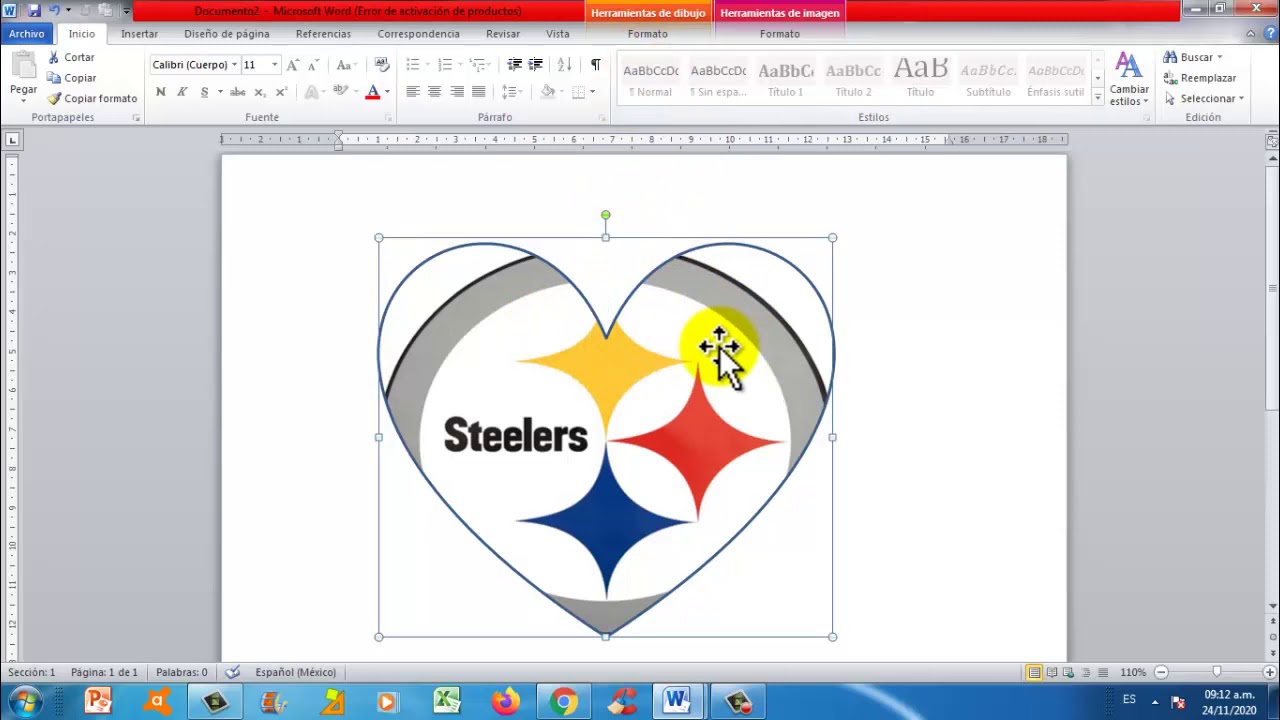The image size is (1280, 720).
Task: Click the Reemplazar button
Action: 1200,78
